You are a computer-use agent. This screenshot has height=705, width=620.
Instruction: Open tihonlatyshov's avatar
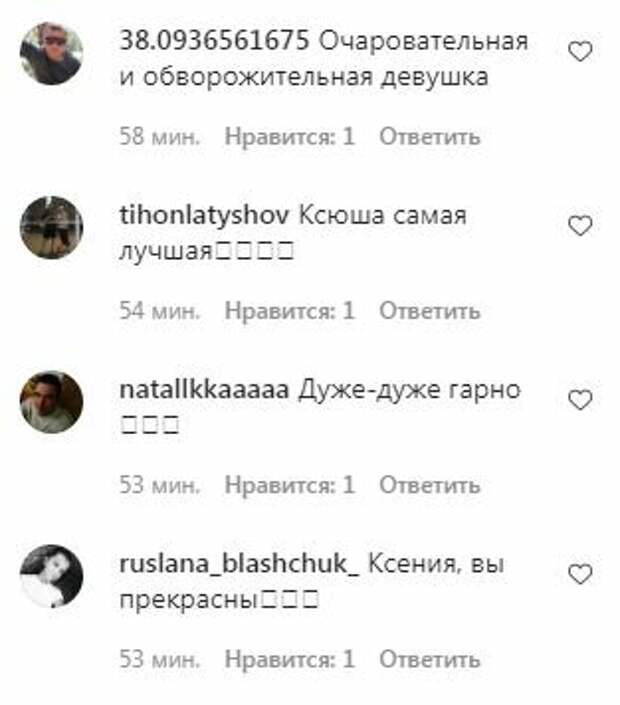pos(52,228)
